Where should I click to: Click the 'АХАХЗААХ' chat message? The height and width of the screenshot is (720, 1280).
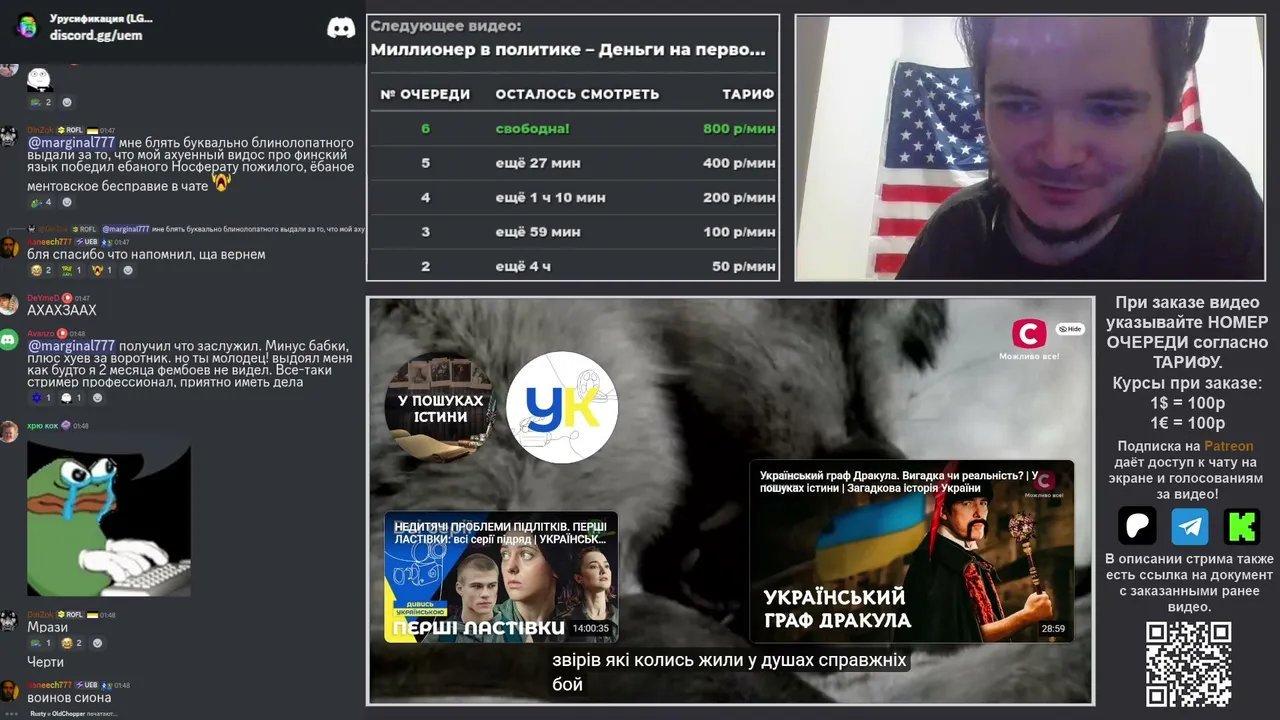pos(62,310)
